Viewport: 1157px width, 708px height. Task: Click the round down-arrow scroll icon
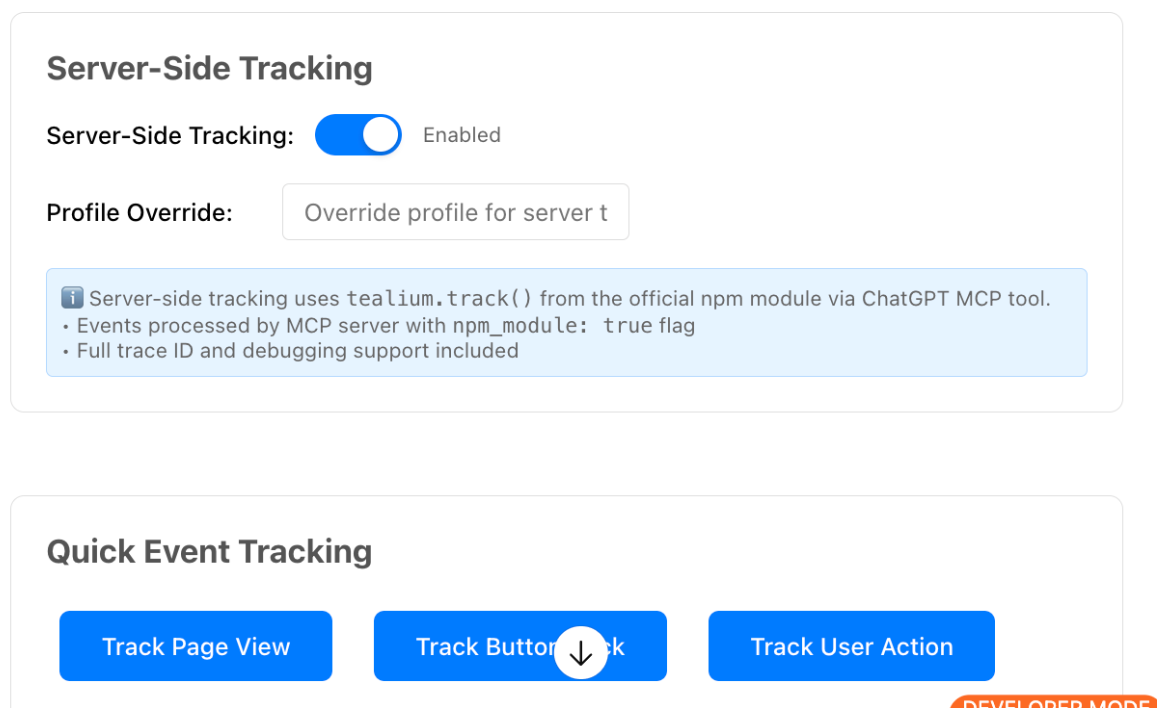[581, 653]
